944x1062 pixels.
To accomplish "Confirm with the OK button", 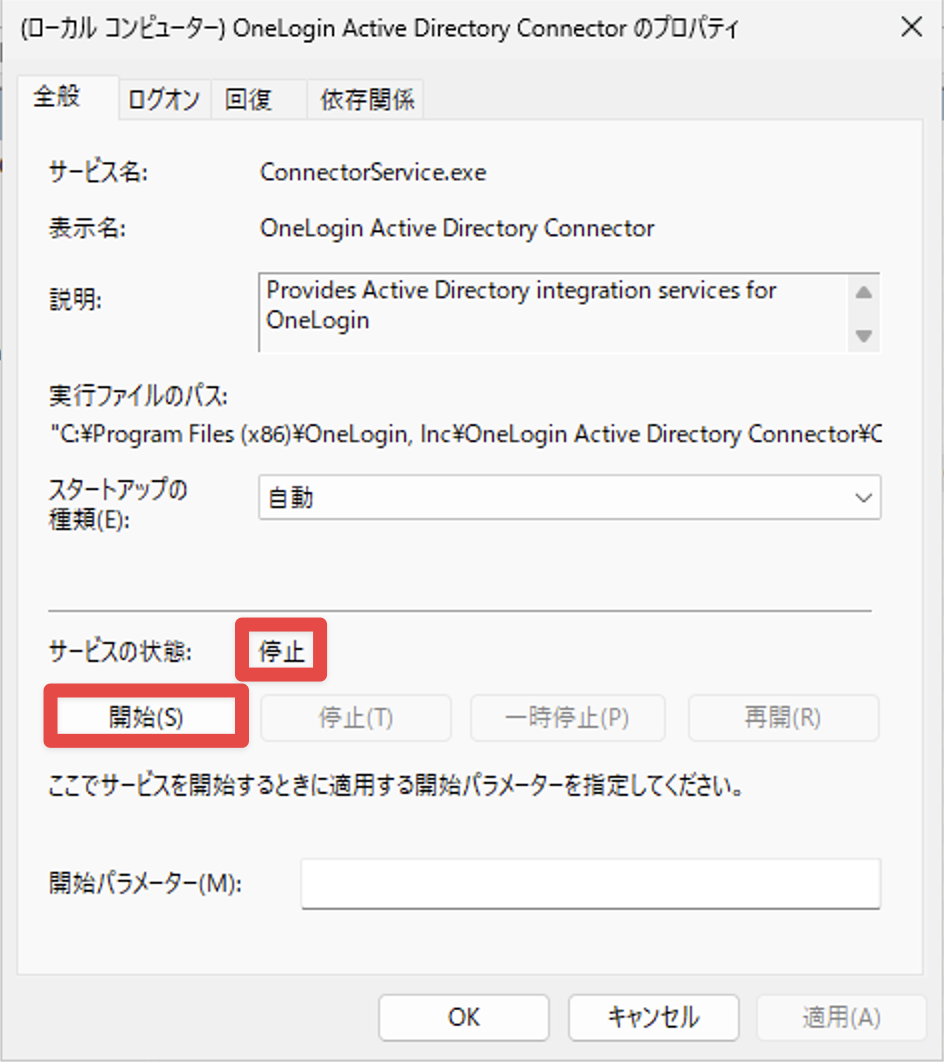I will 464,1017.
